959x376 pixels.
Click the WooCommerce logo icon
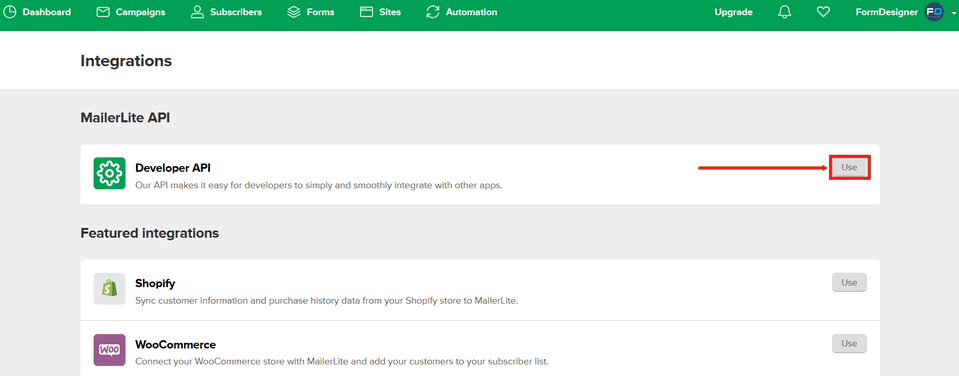(109, 350)
